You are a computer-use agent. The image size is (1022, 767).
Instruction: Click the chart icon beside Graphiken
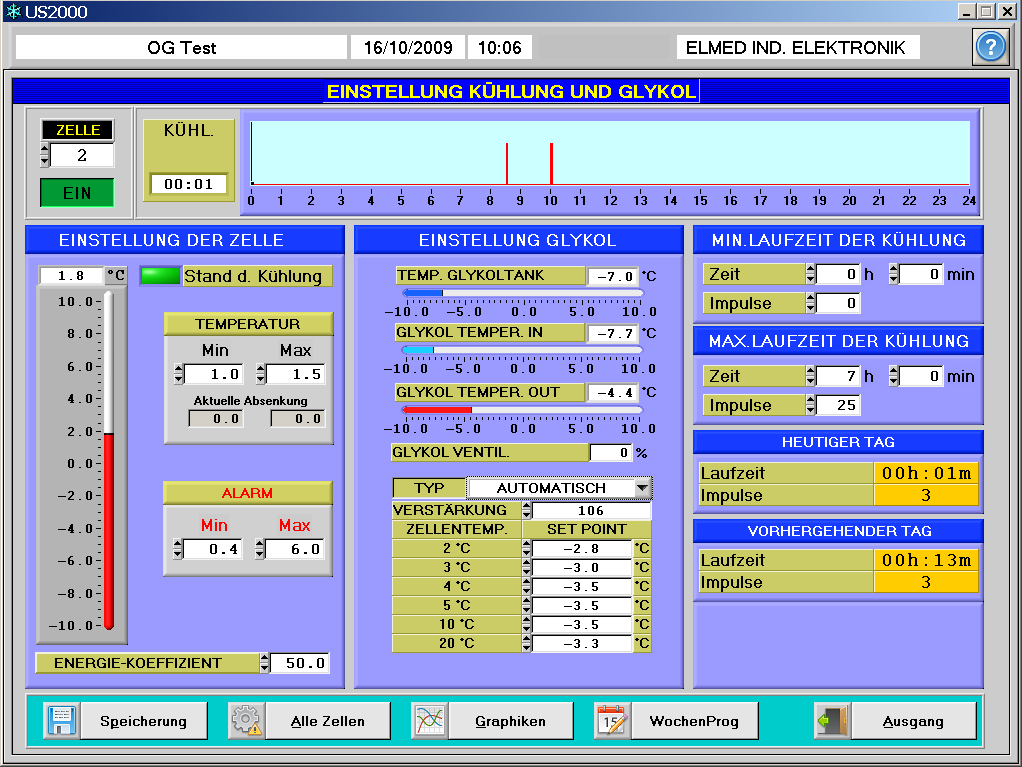(429, 720)
